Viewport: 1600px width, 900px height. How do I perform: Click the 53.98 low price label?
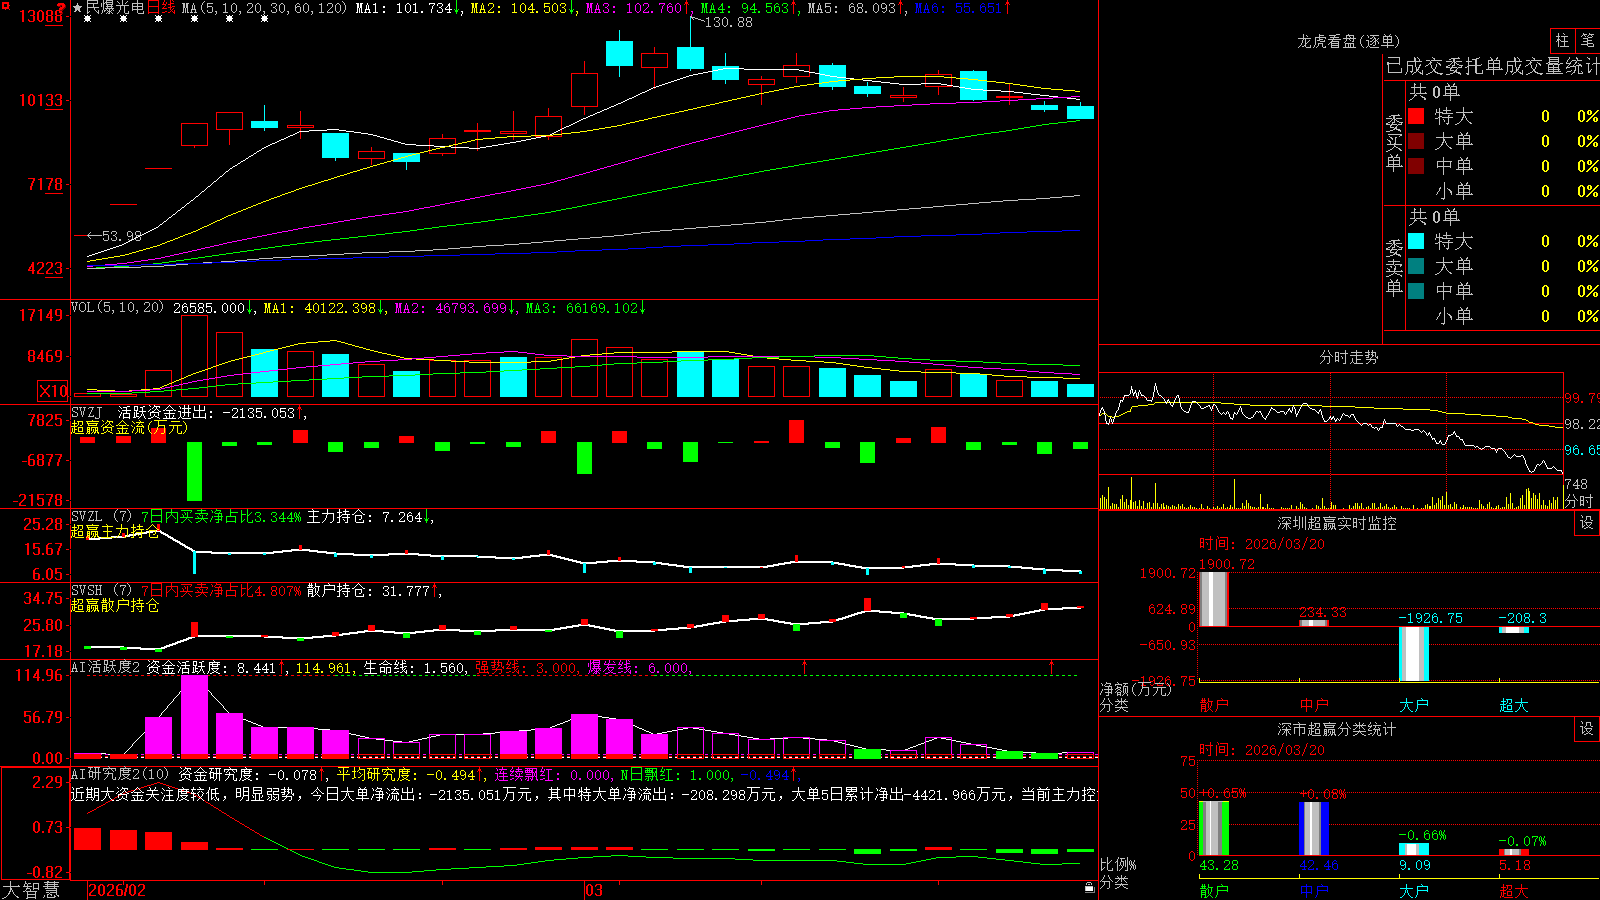[x=122, y=236]
